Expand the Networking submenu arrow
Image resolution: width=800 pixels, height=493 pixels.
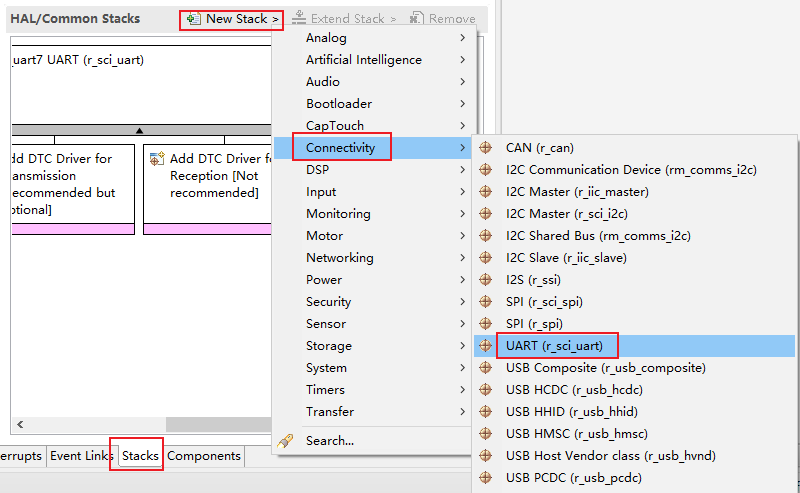462,258
